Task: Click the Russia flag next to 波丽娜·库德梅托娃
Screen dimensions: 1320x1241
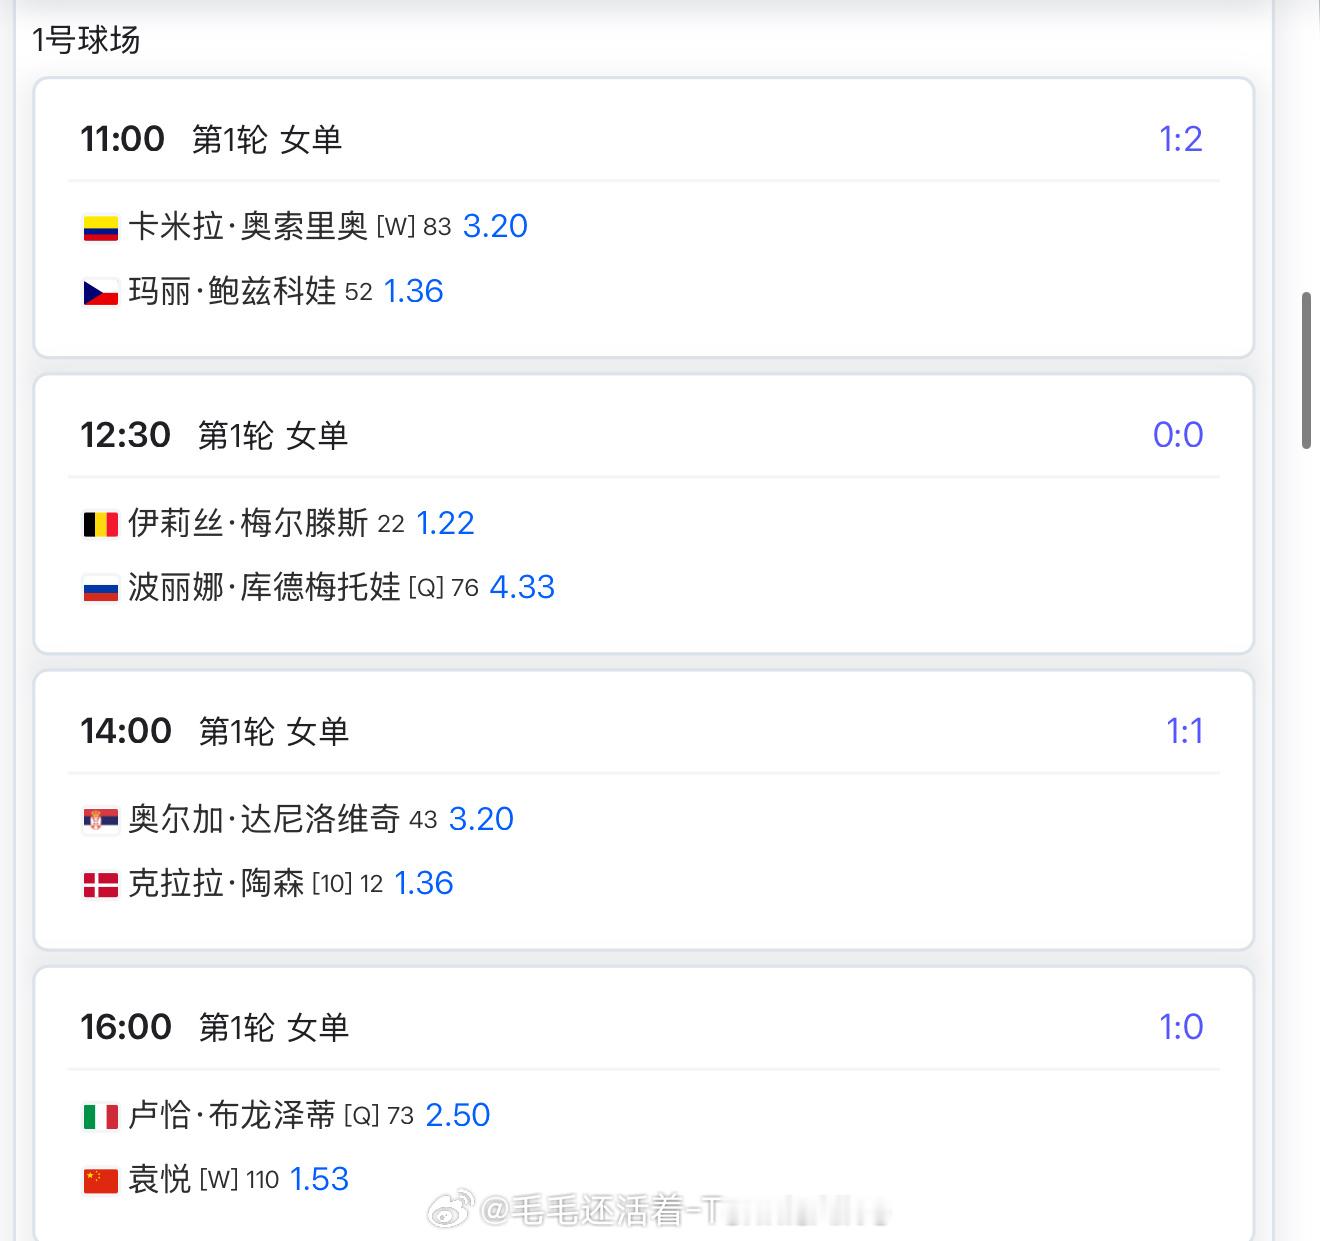Action: 100,589
